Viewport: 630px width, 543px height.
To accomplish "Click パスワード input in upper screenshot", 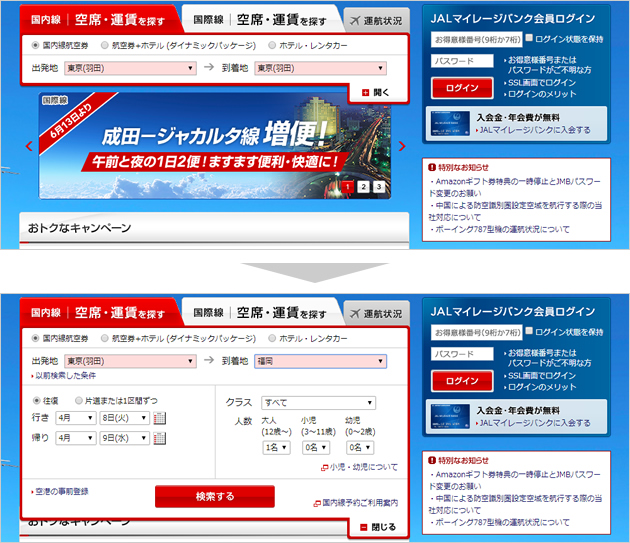I will tap(462, 61).
